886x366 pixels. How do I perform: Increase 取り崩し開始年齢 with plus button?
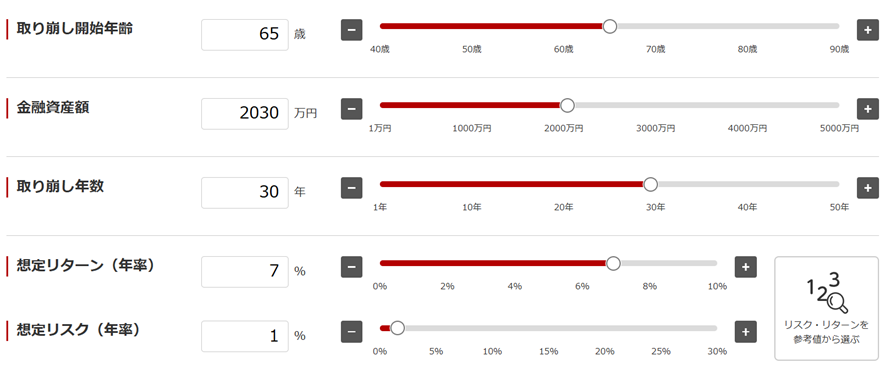tap(868, 30)
